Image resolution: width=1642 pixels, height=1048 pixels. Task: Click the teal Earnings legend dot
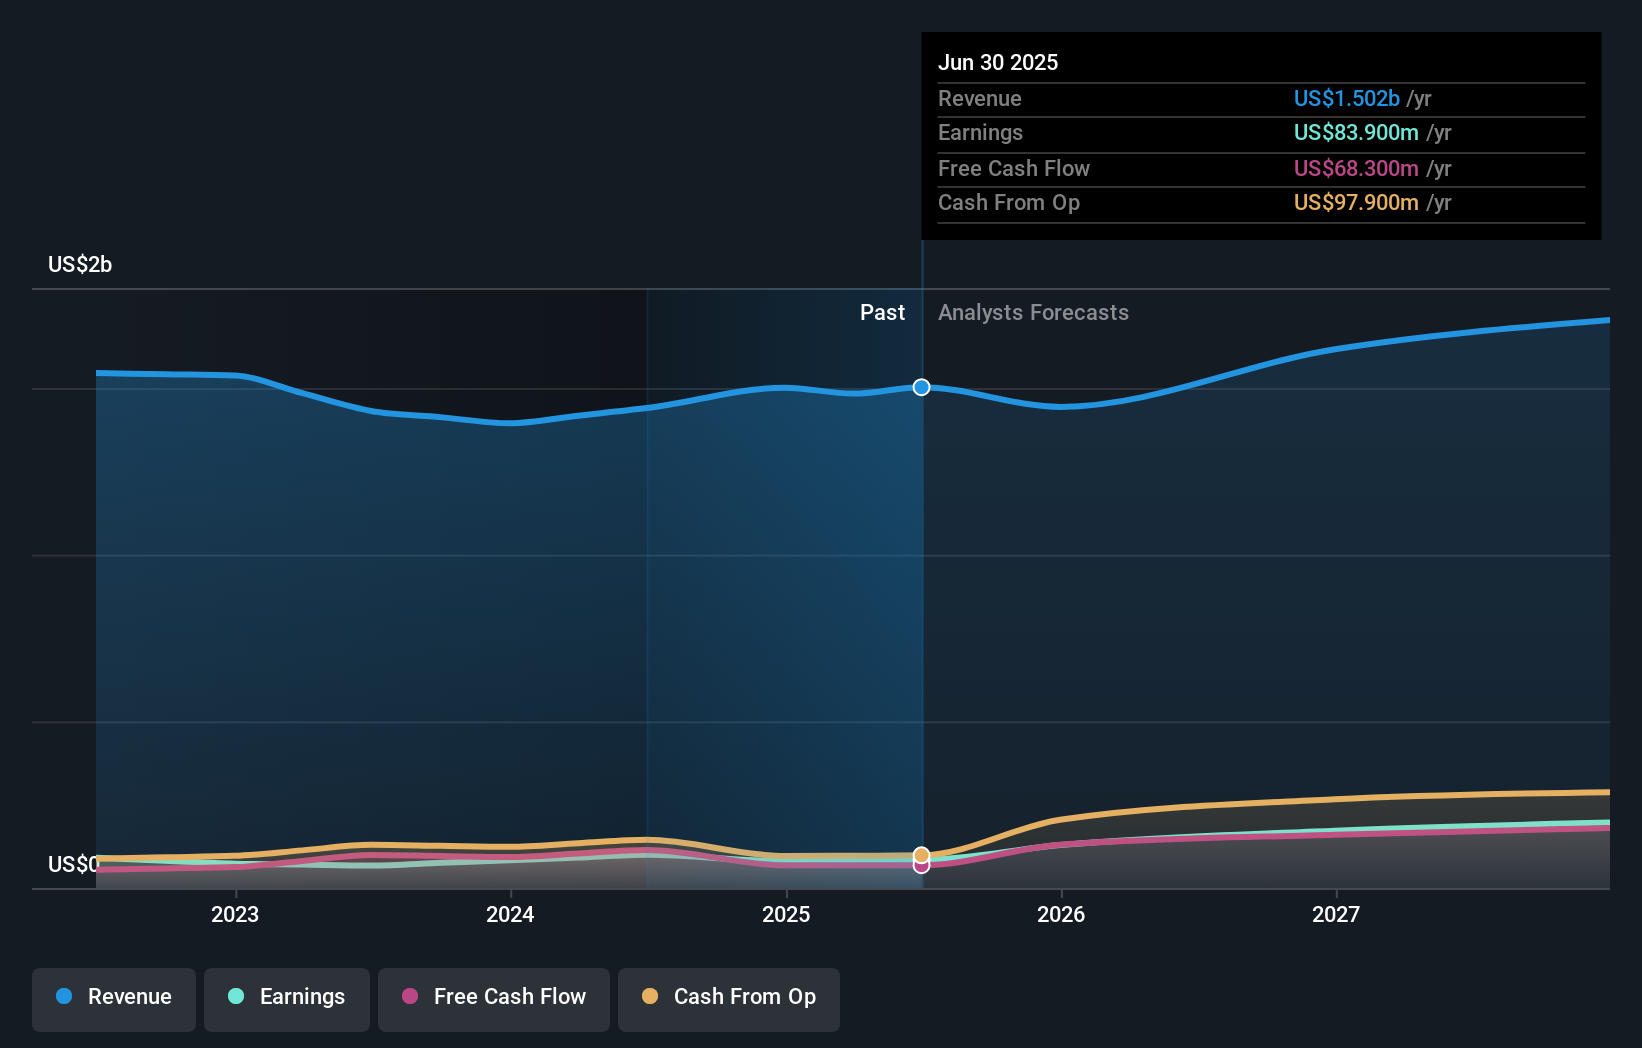236,996
